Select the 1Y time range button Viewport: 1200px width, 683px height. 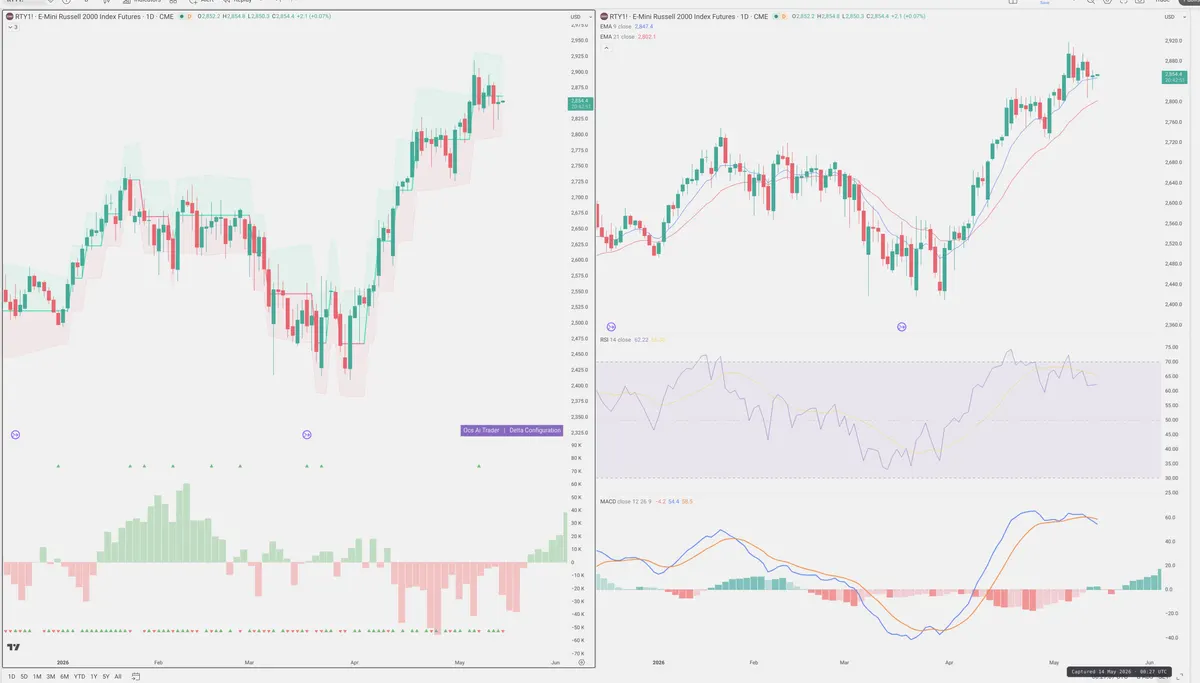pyautogui.click(x=94, y=676)
